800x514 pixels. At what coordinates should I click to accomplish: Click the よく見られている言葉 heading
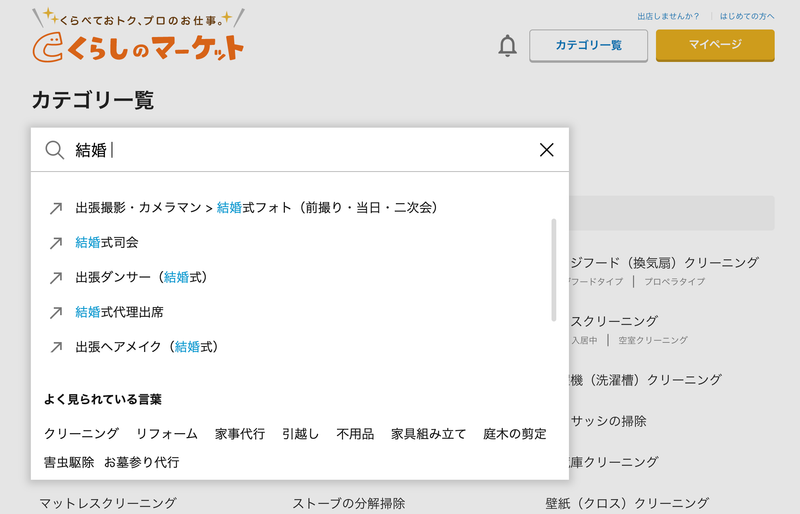[x=103, y=399]
